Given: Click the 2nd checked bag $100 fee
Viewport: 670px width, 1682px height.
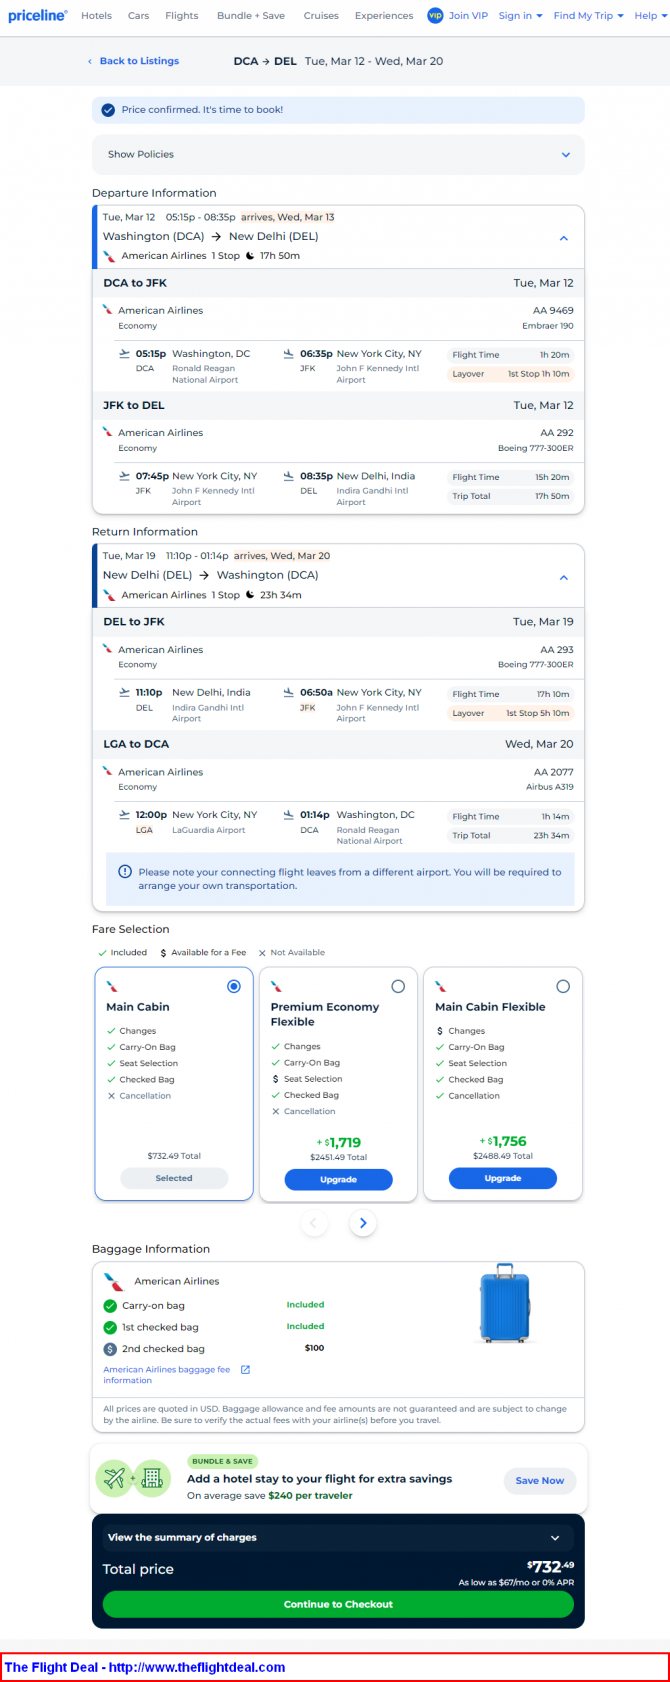Looking at the screenshot, I should click(x=314, y=1348).
